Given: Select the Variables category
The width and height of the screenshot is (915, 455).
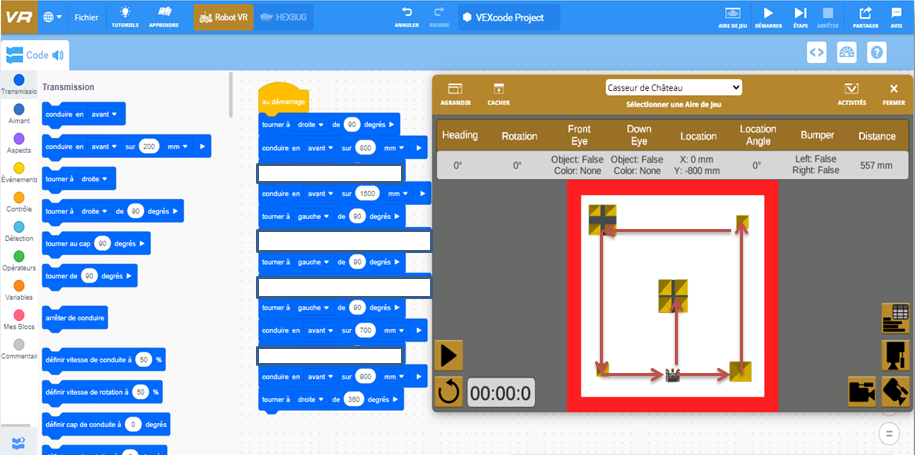Looking at the screenshot, I should 19,290.
